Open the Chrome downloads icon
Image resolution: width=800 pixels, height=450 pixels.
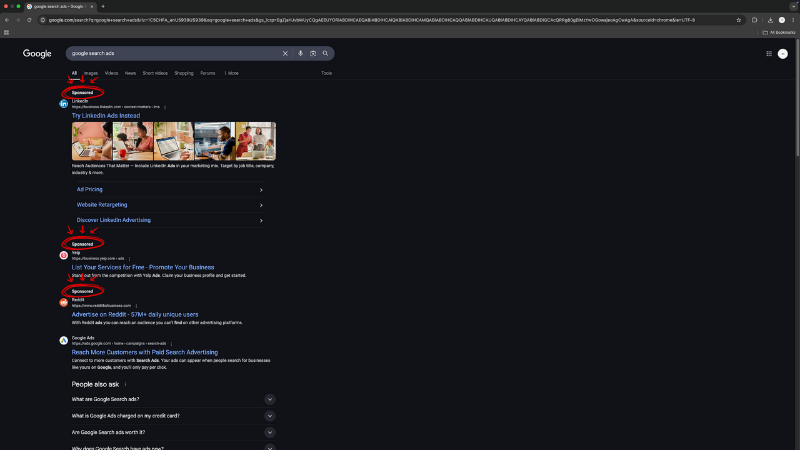pos(770,20)
